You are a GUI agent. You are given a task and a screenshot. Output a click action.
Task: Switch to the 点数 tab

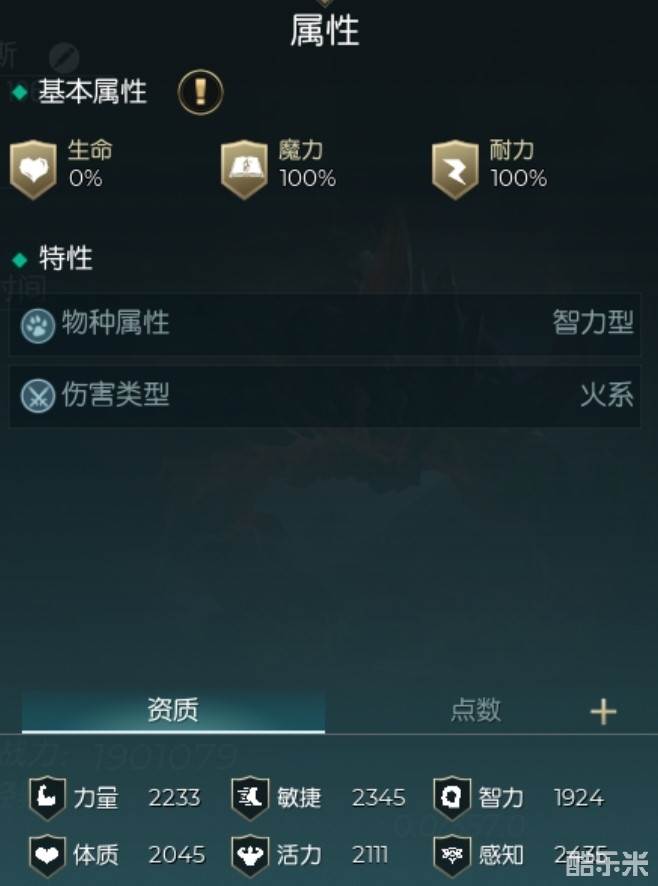475,711
